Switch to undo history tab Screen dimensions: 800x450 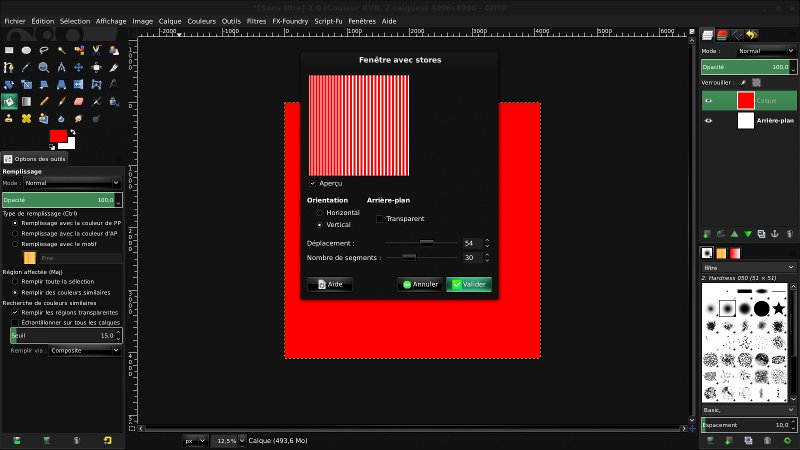coord(752,35)
